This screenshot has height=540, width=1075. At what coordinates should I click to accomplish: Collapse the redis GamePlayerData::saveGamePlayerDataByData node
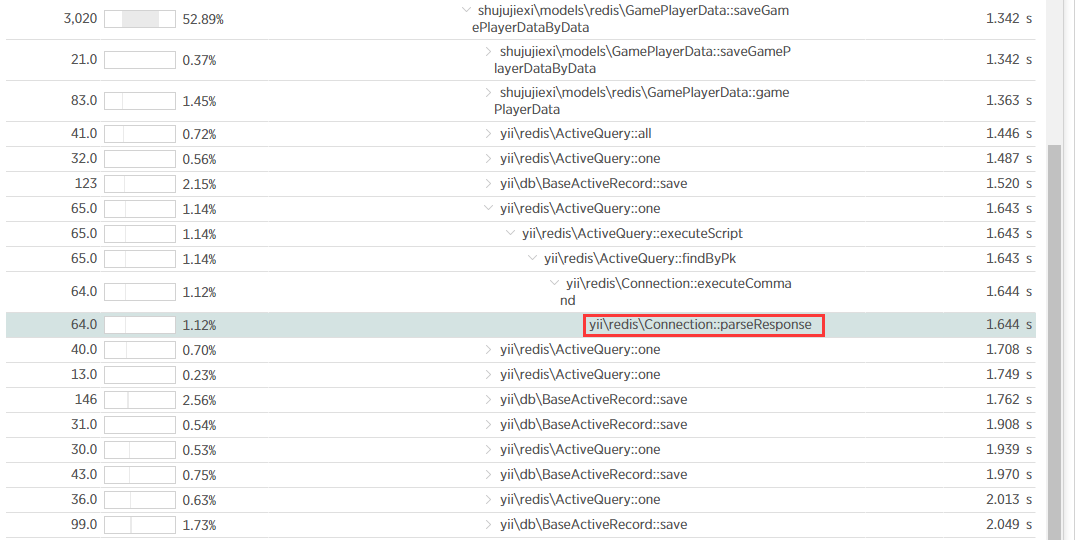[x=467, y=10]
